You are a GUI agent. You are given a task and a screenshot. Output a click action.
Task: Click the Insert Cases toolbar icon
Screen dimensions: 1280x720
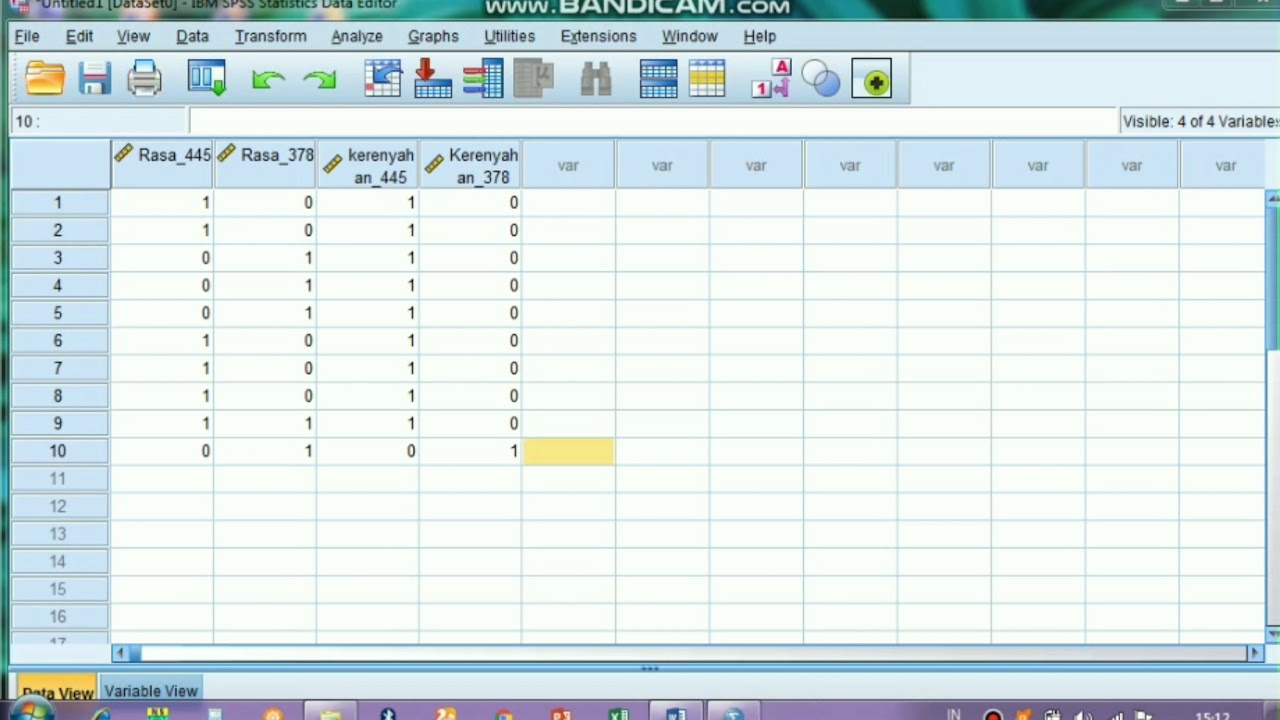(x=658, y=79)
